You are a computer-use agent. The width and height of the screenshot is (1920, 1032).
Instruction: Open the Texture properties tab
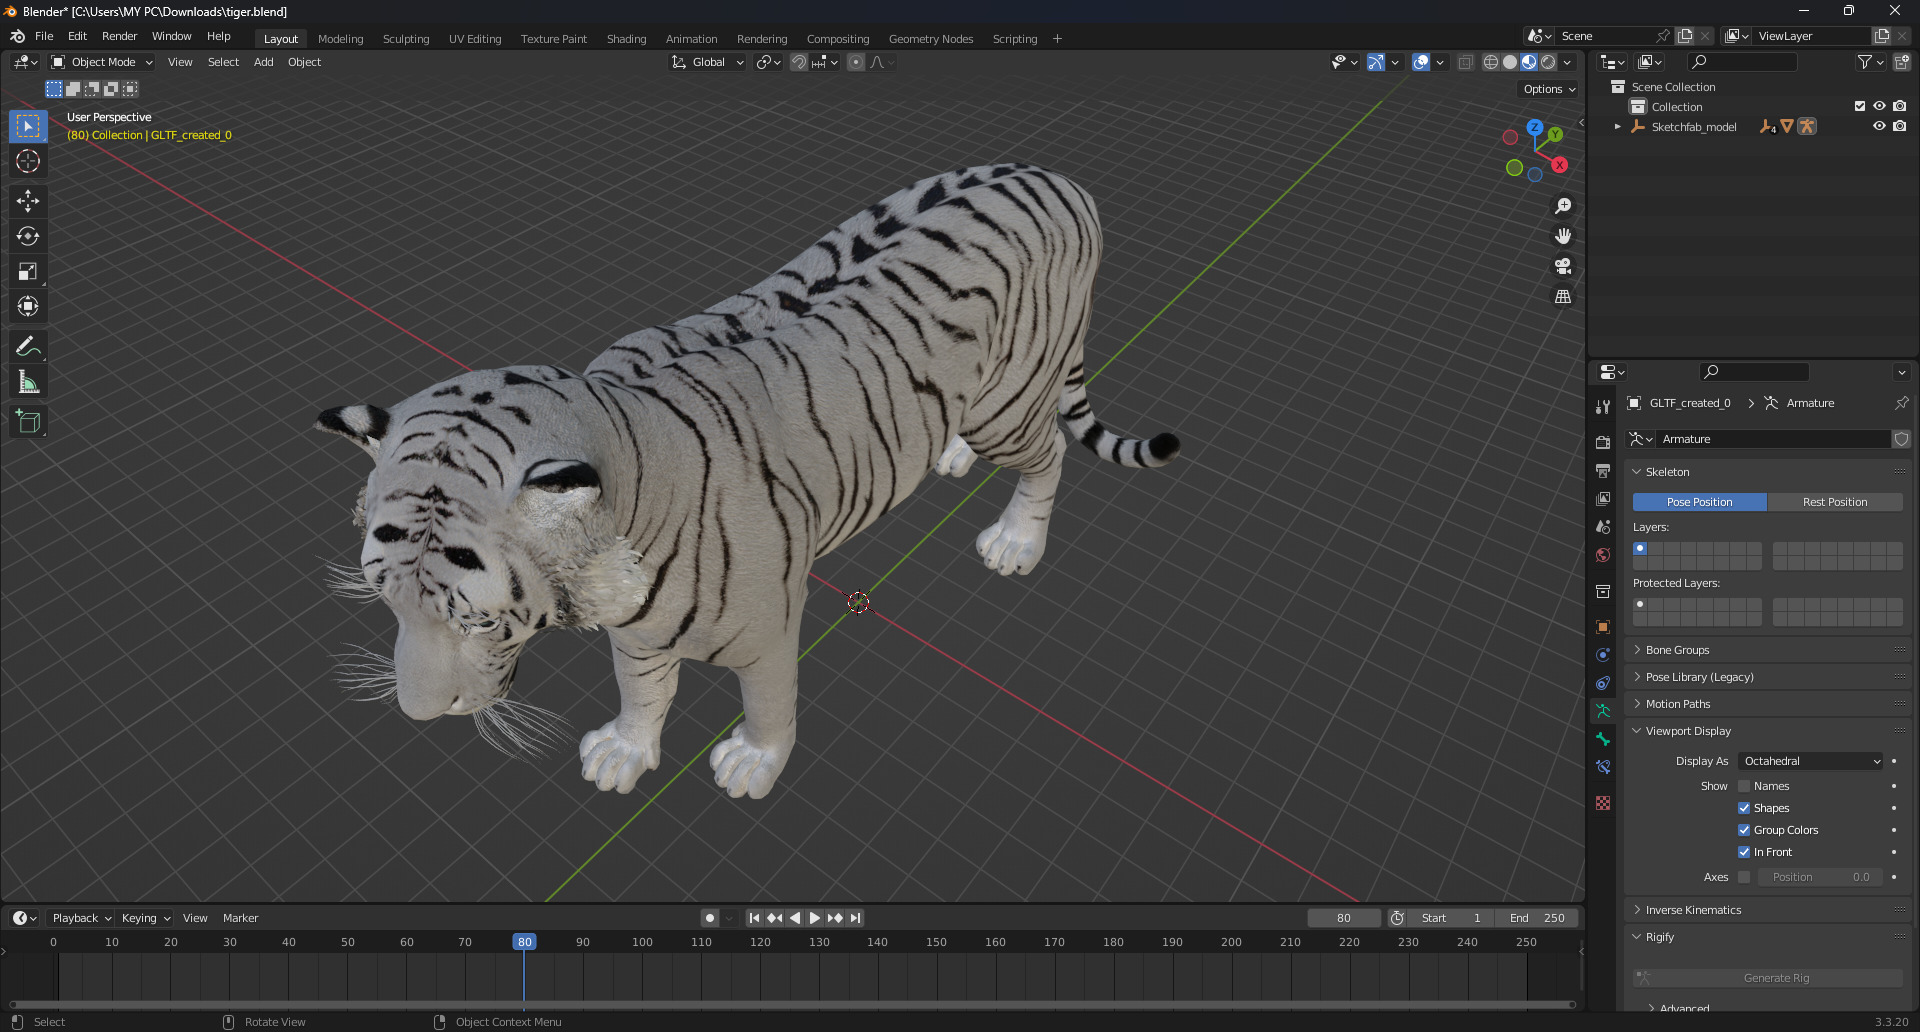(1603, 803)
